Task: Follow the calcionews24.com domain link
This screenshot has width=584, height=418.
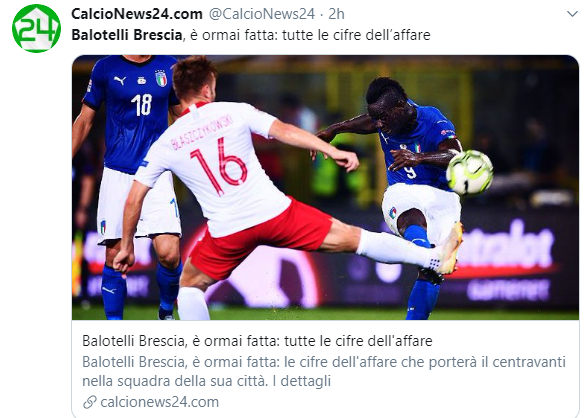Action: pyautogui.click(x=159, y=402)
